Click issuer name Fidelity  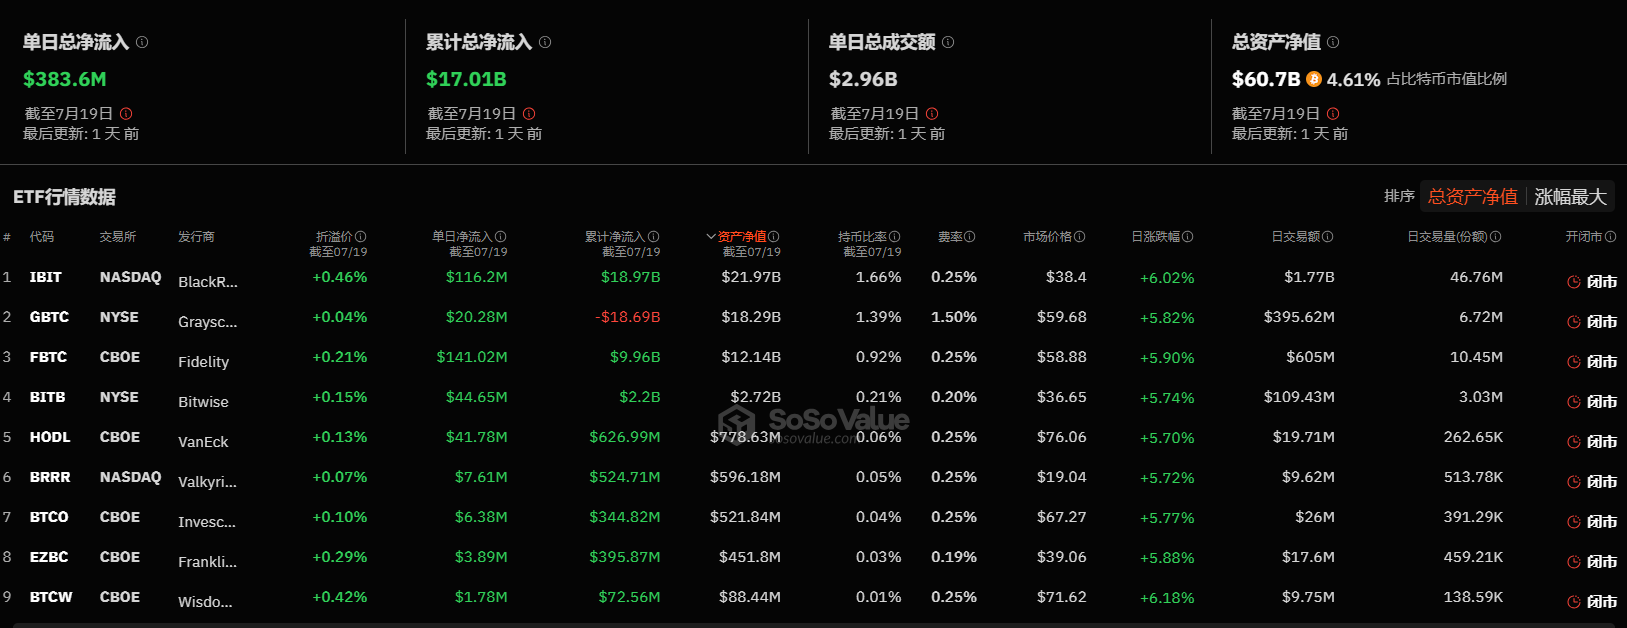coord(204,362)
